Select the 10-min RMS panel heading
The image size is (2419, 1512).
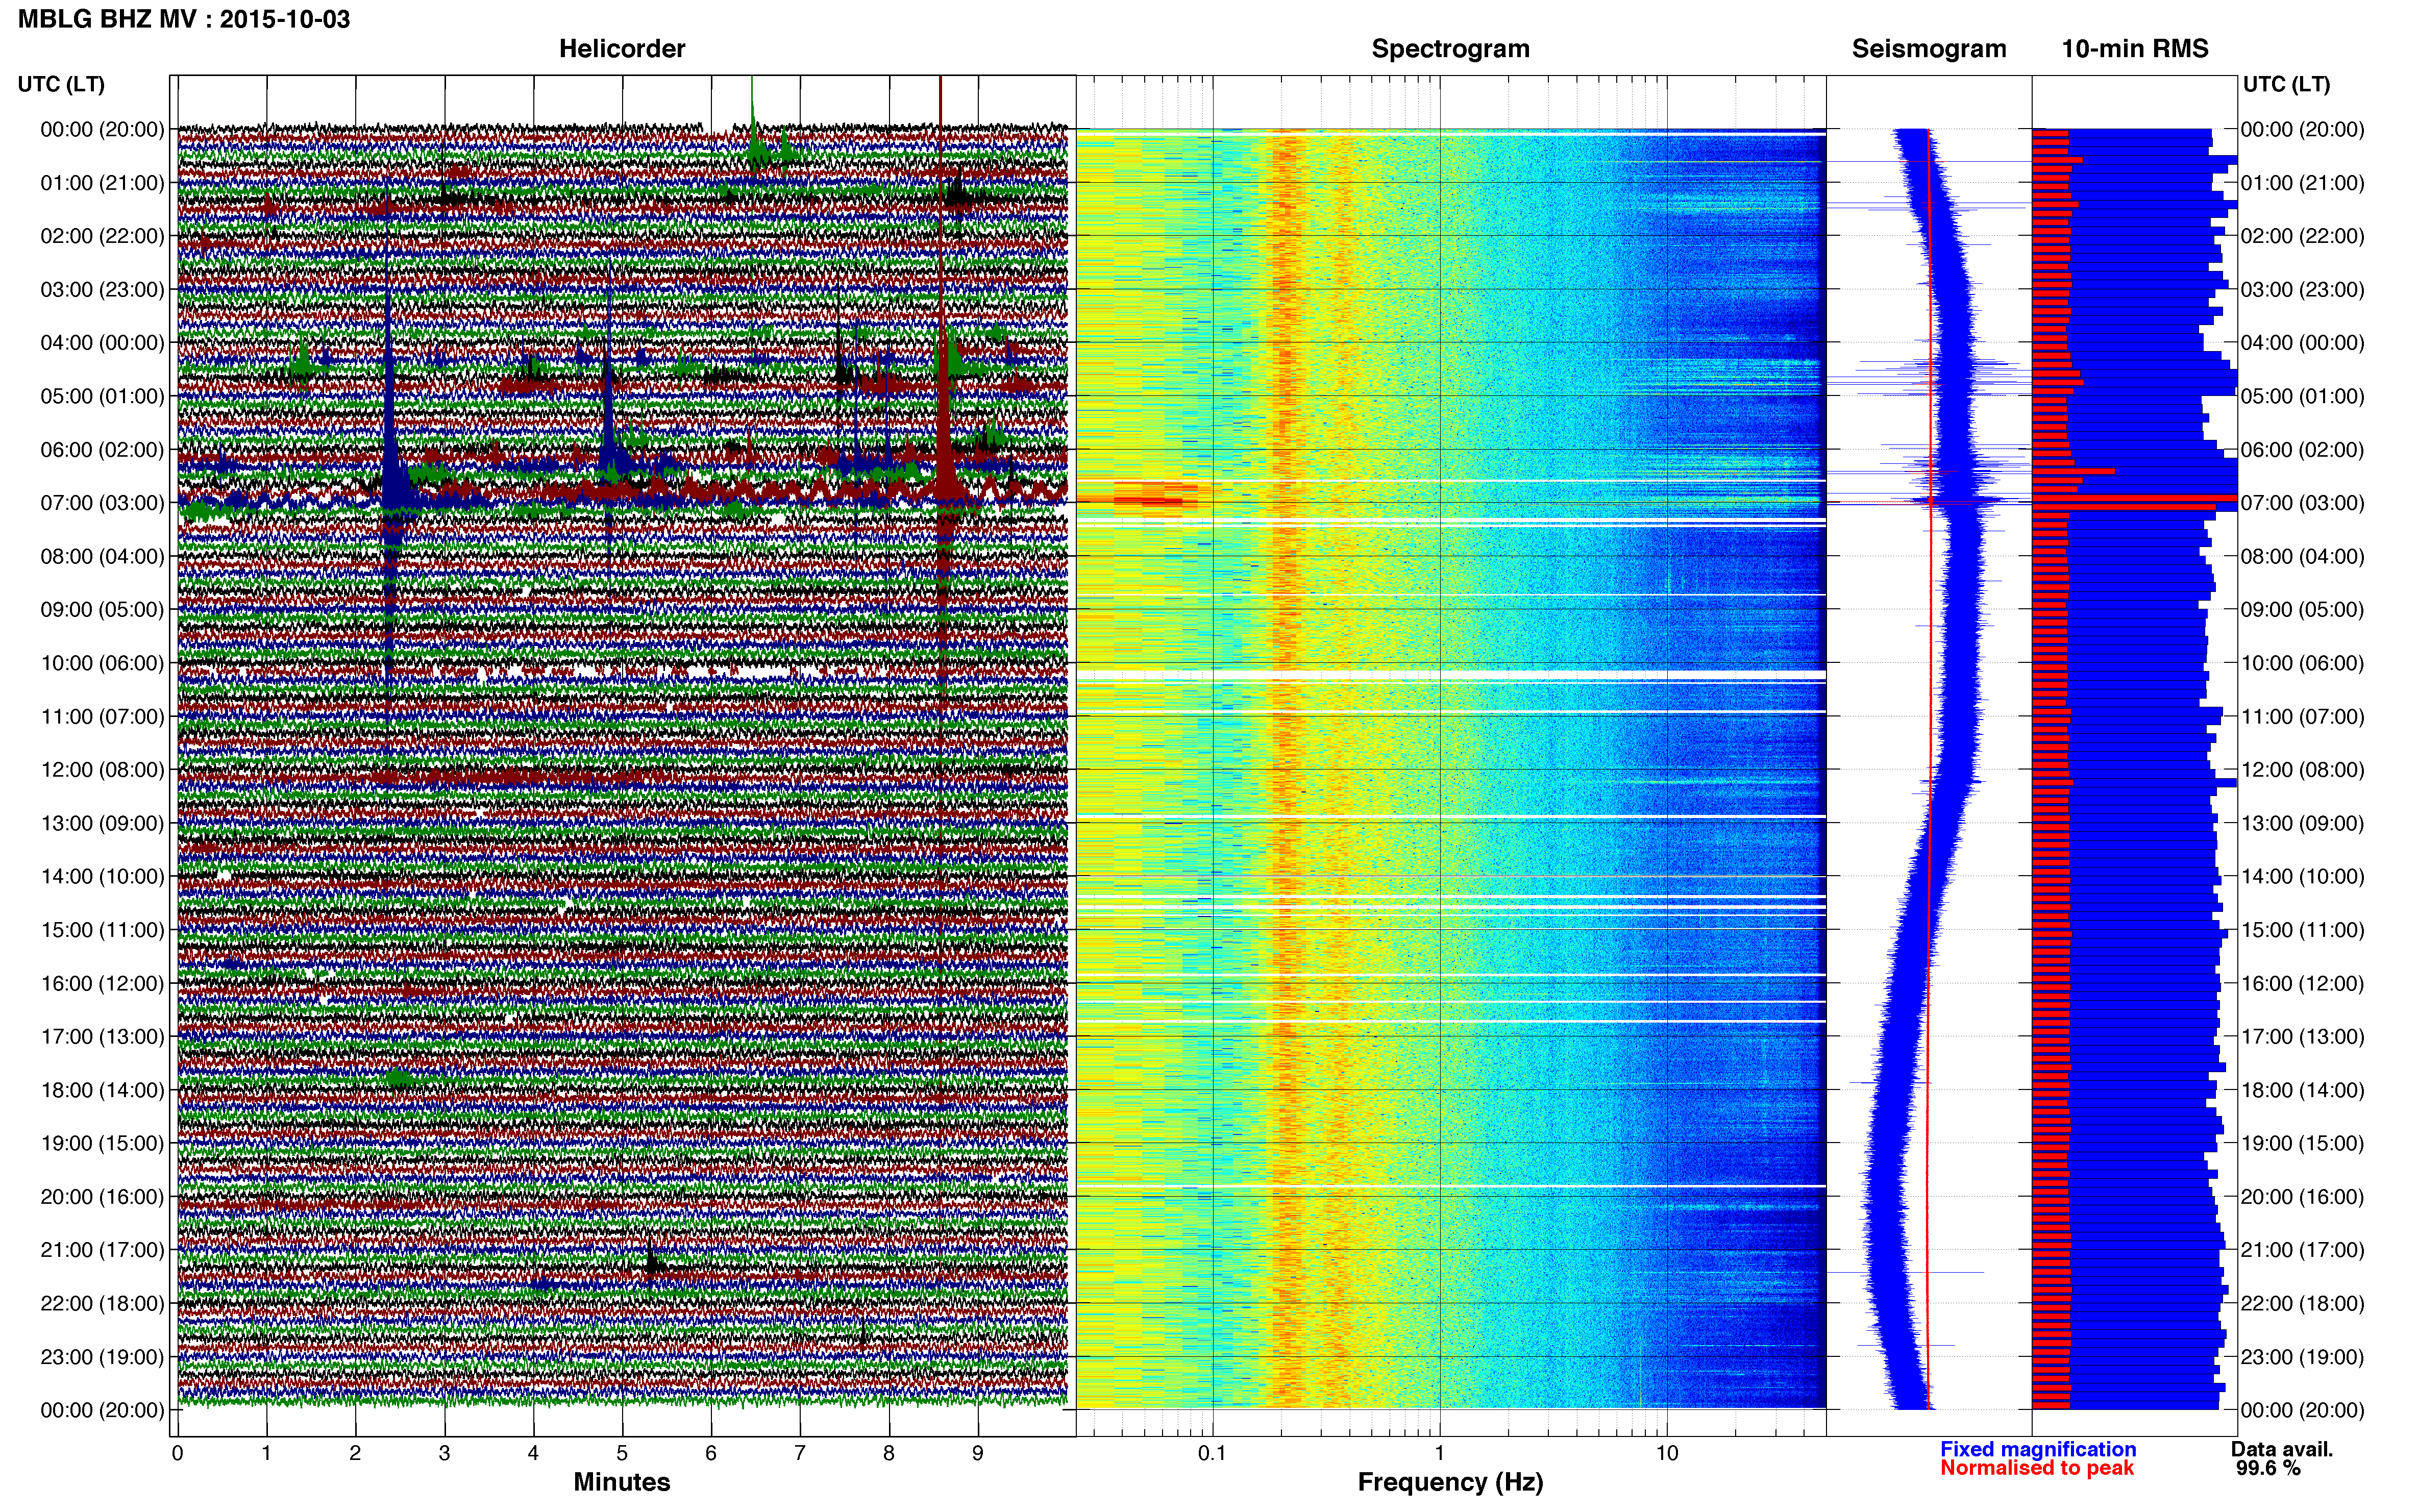2134,49
